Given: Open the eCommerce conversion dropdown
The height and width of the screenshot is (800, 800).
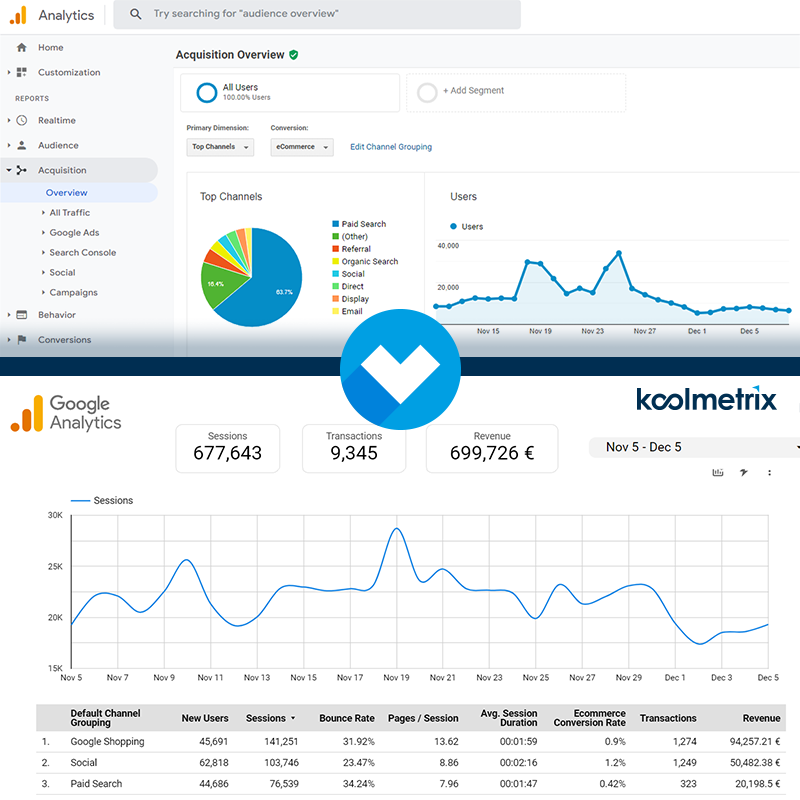Looking at the screenshot, I should [300, 146].
